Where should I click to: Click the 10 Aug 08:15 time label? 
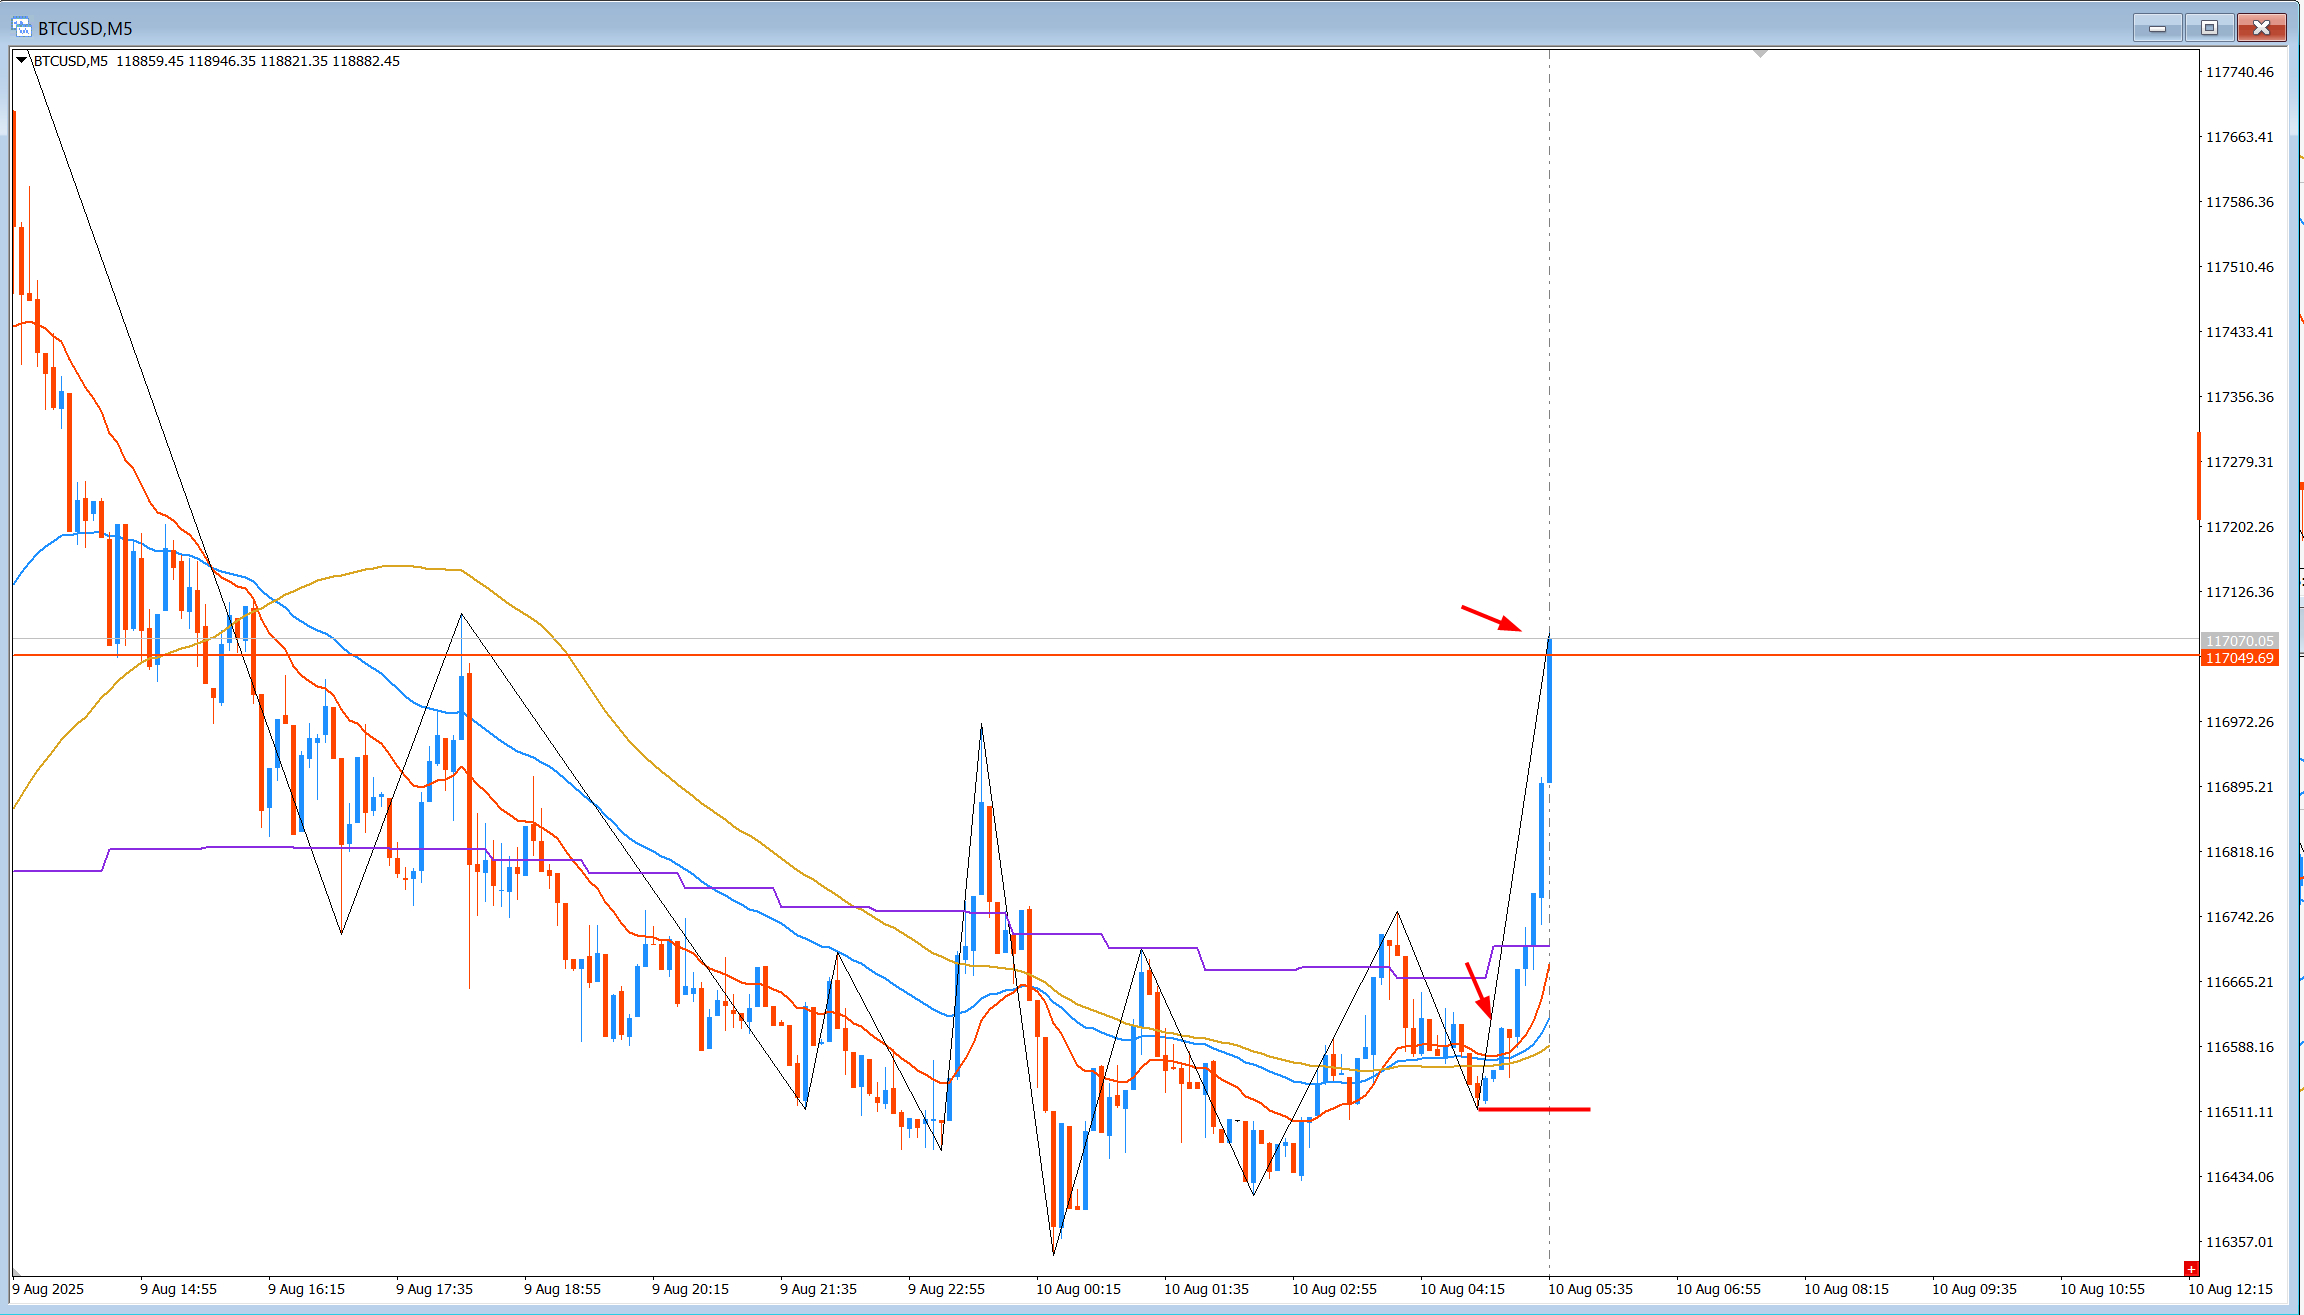1846,1289
